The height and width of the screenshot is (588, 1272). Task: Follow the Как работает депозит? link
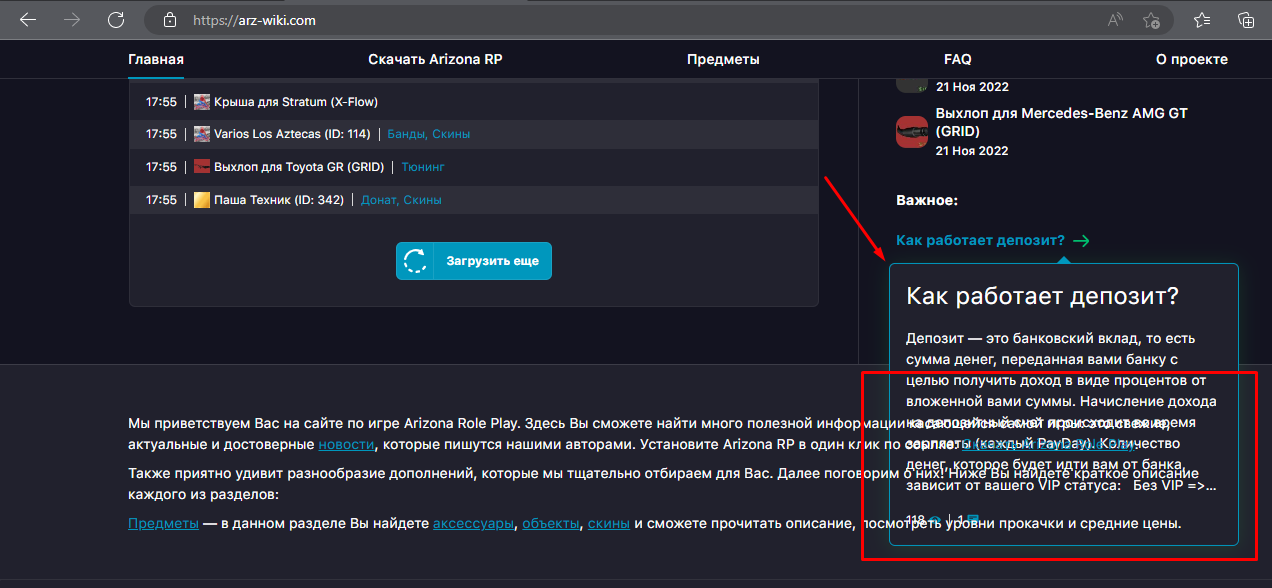coord(980,241)
